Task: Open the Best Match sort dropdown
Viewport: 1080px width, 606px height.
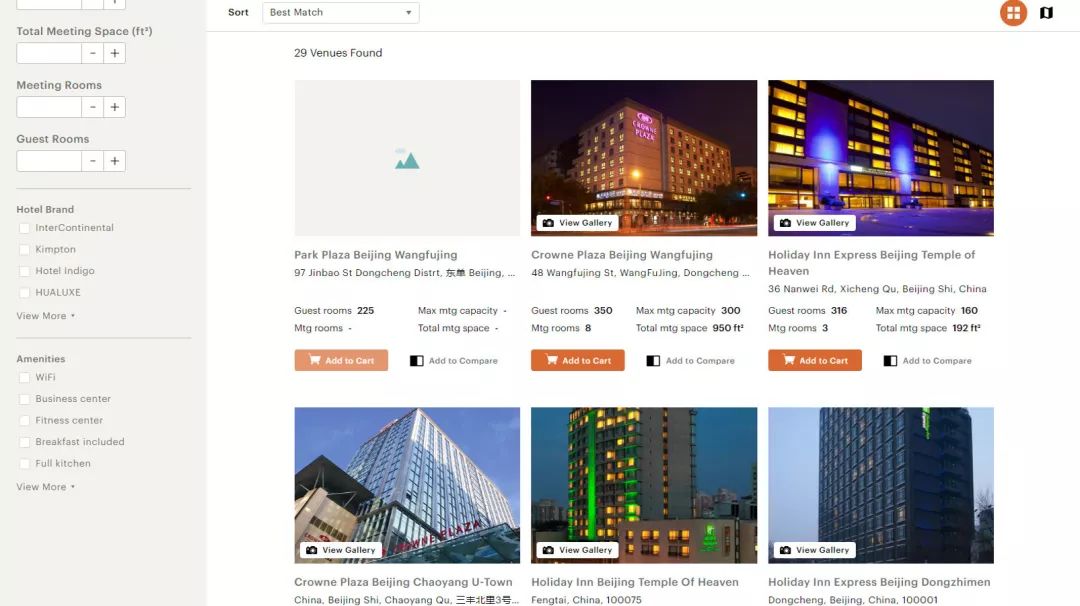Action: 341,12
